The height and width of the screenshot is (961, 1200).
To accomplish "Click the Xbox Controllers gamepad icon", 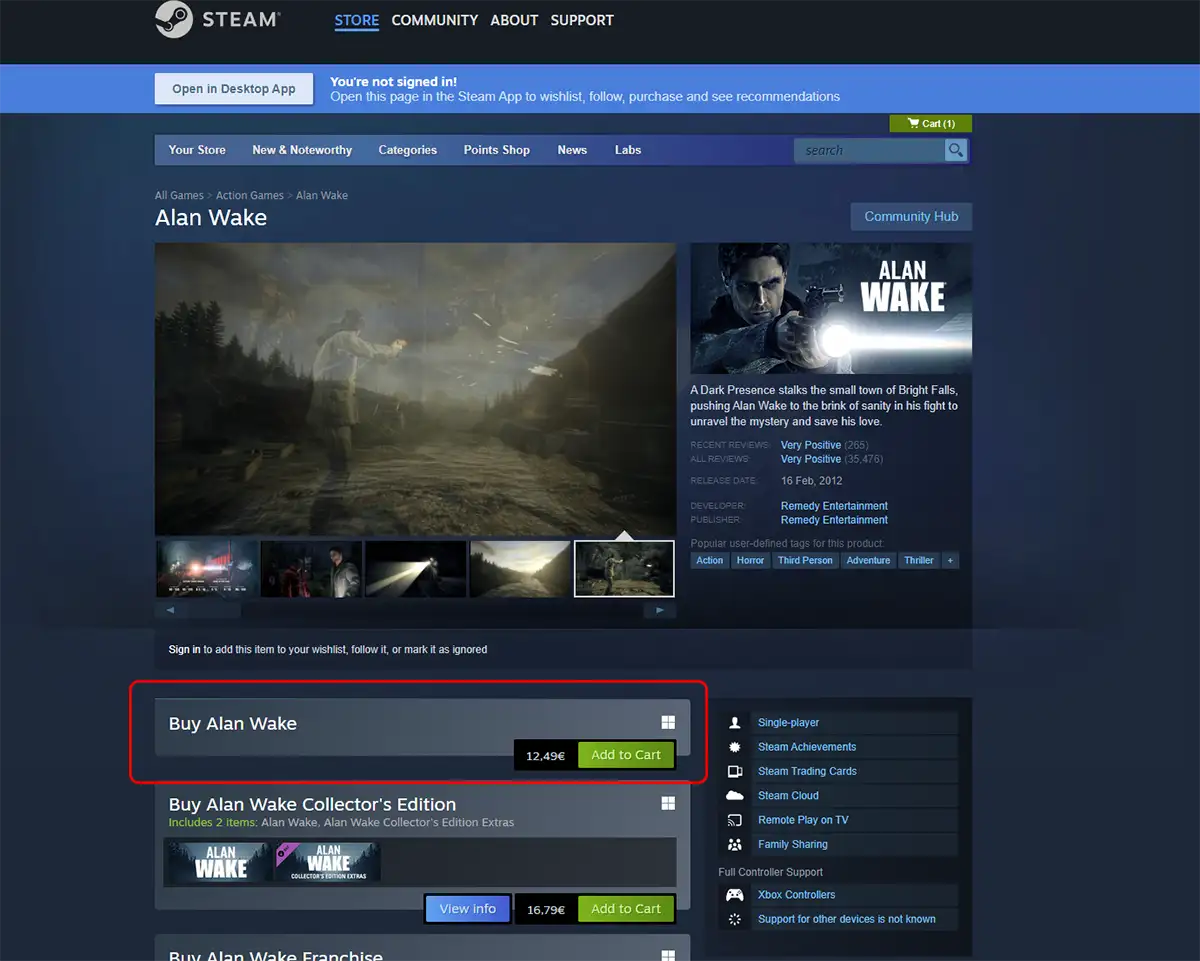I will tap(735, 894).
